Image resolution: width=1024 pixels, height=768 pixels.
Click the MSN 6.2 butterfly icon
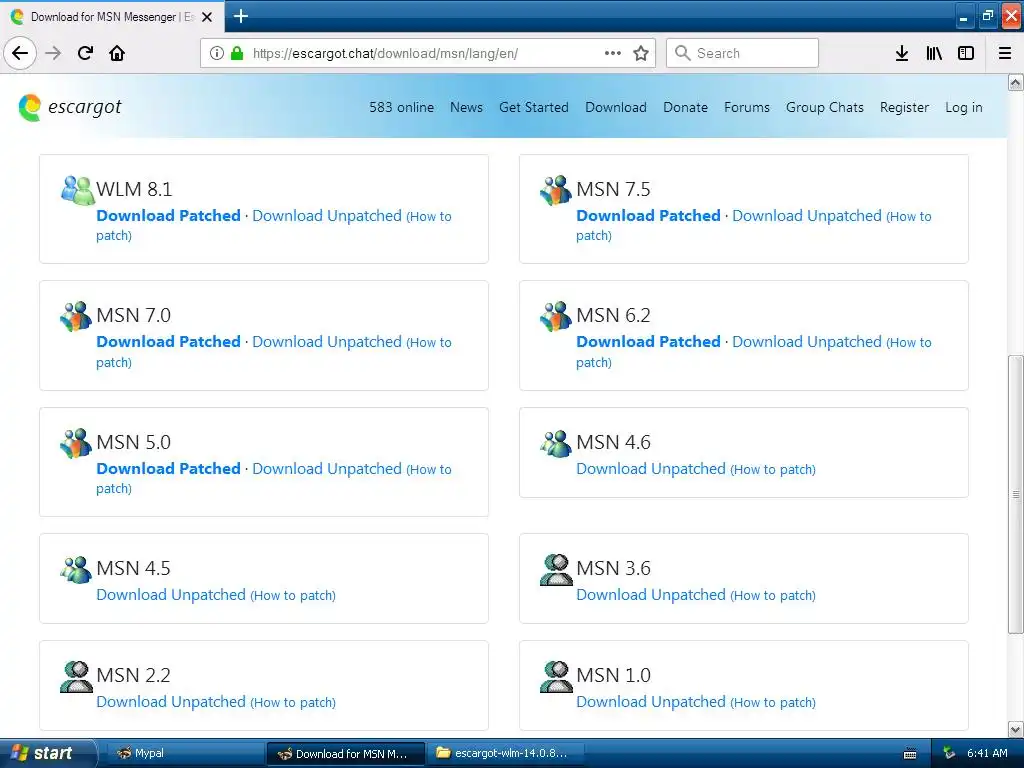[x=556, y=316]
